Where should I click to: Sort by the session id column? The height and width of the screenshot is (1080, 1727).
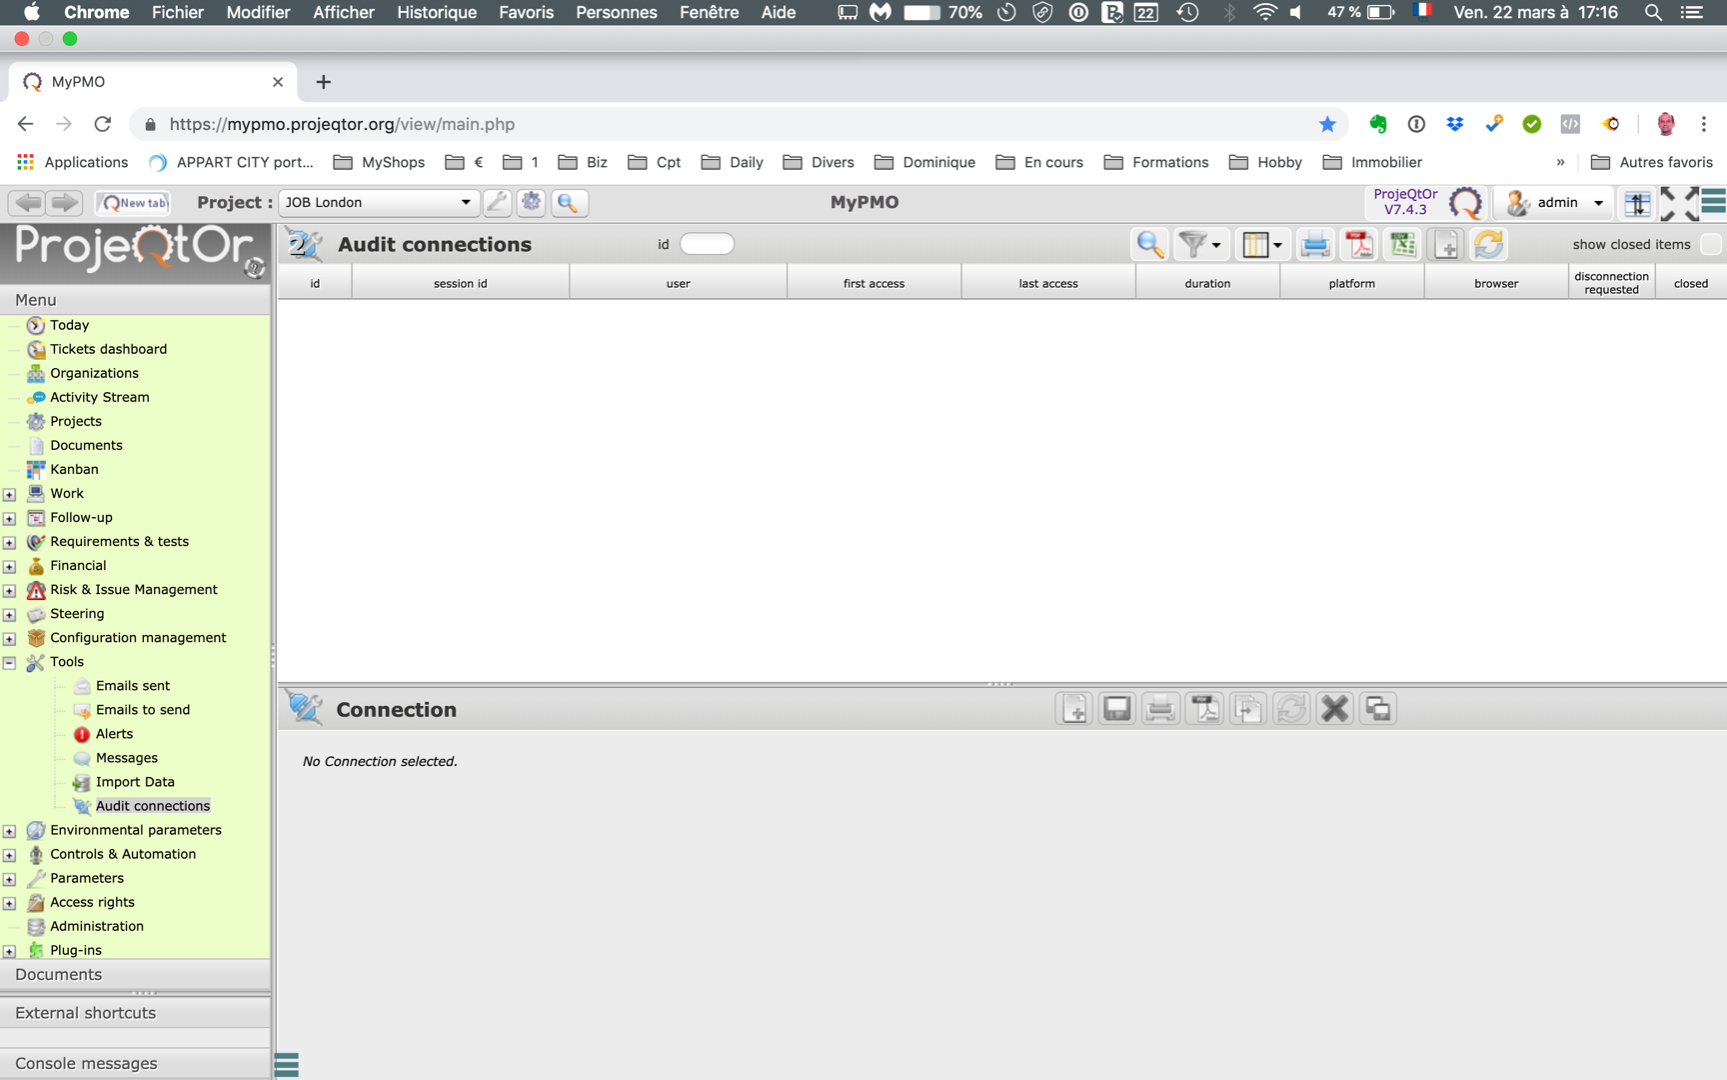pyautogui.click(x=460, y=283)
